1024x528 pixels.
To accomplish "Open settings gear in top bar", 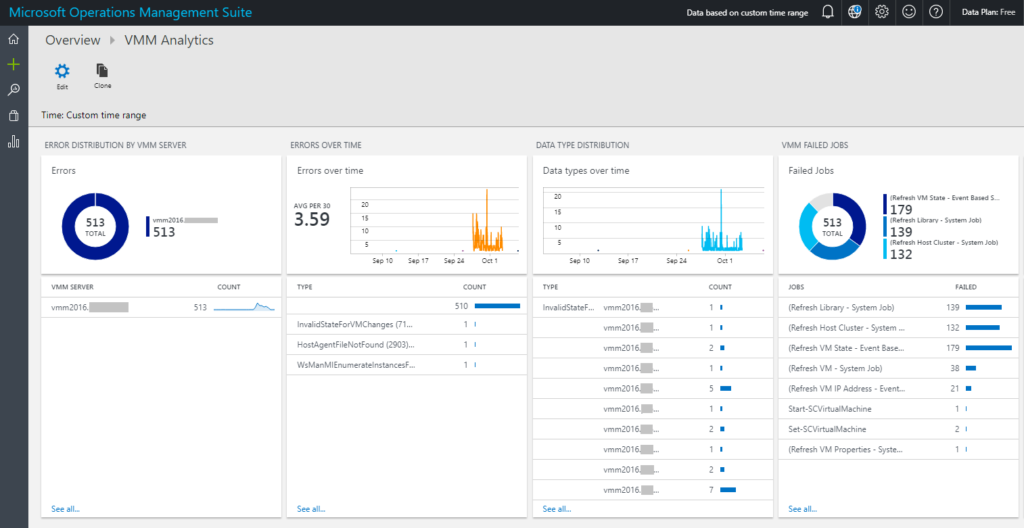I will (882, 12).
